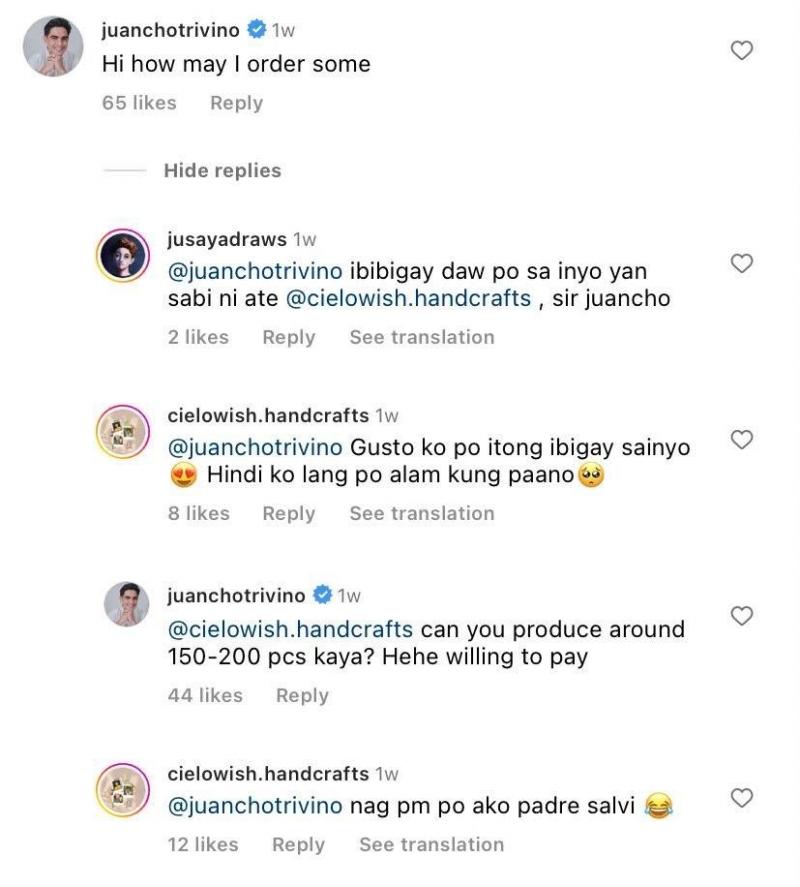Like juanchotrivino's "Hi how may I order some" comment
This screenshot has height=887, width=800.
(741, 50)
